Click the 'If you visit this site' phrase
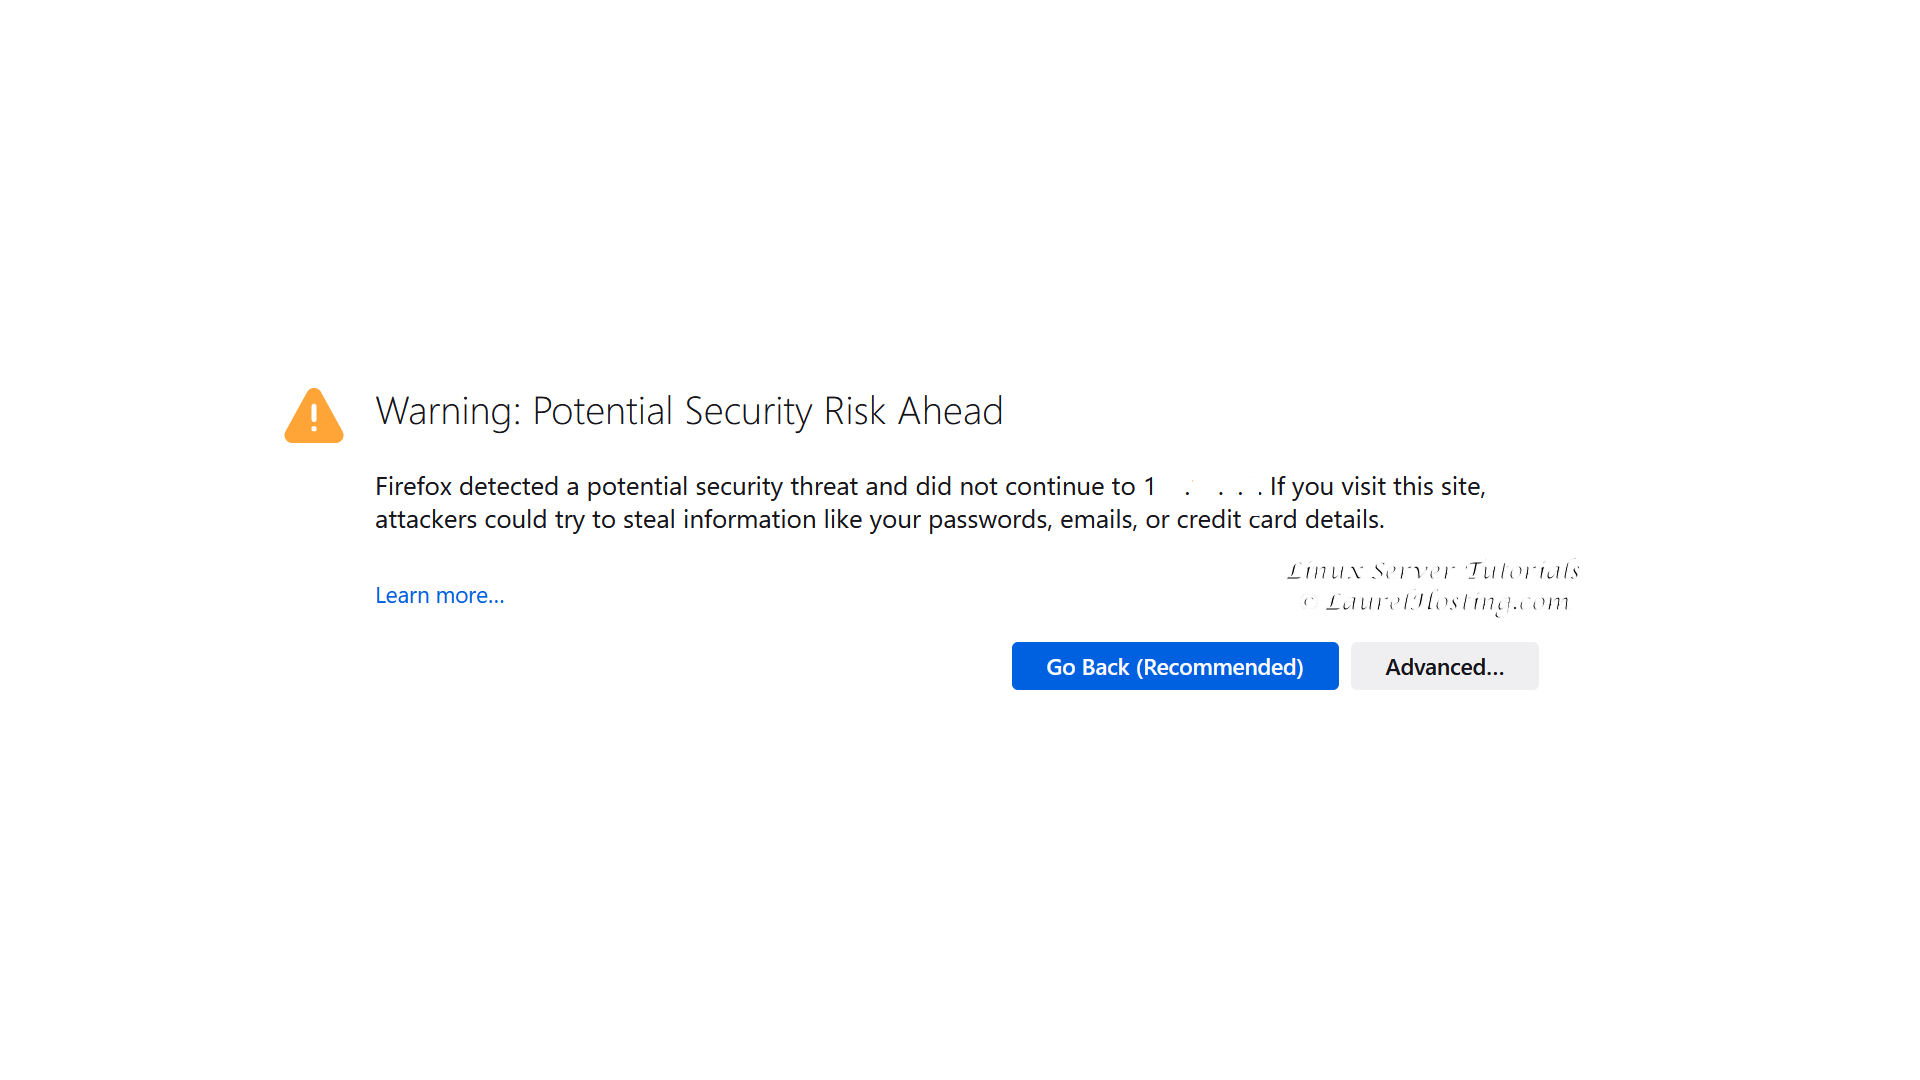Viewport: 1920px width, 1080px height. coord(1377,486)
